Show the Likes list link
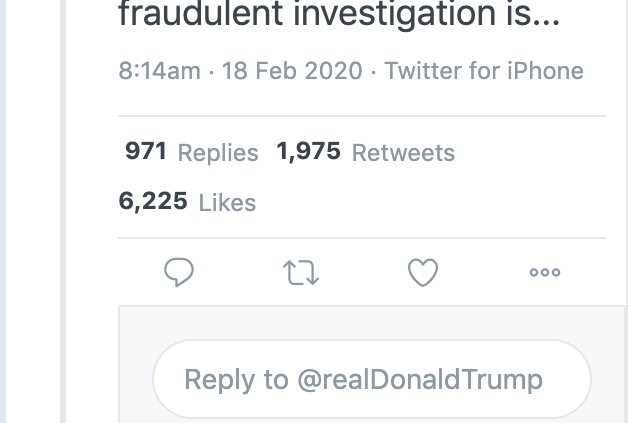The width and height of the screenshot is (628, 423). (227, 203)
